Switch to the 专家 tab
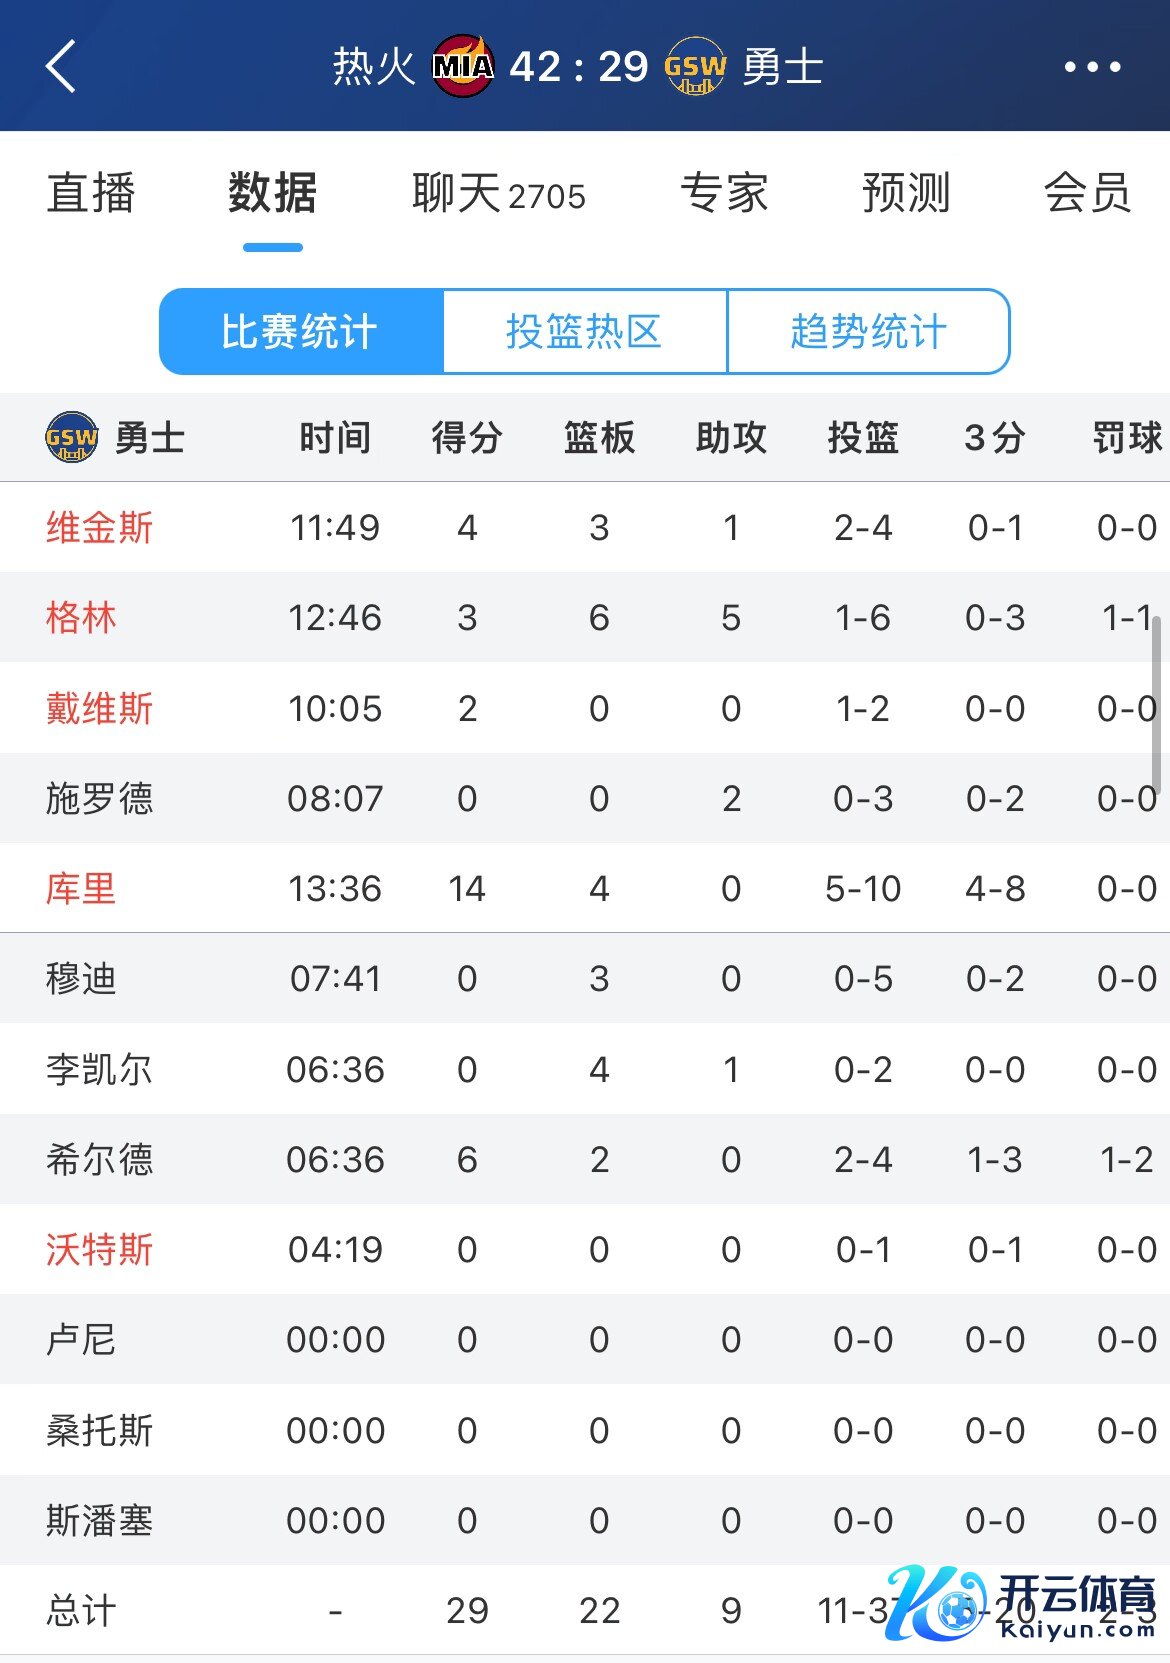Screen dimensions: 1170x1663 [x=724, y=193]
